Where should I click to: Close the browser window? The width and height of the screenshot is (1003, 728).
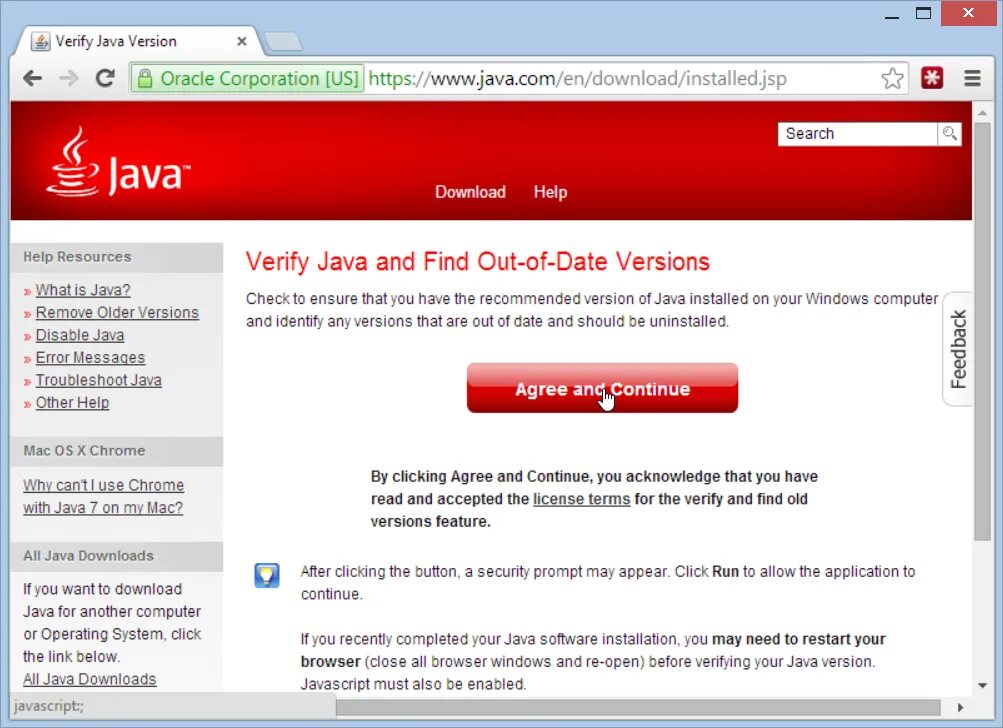968,13
